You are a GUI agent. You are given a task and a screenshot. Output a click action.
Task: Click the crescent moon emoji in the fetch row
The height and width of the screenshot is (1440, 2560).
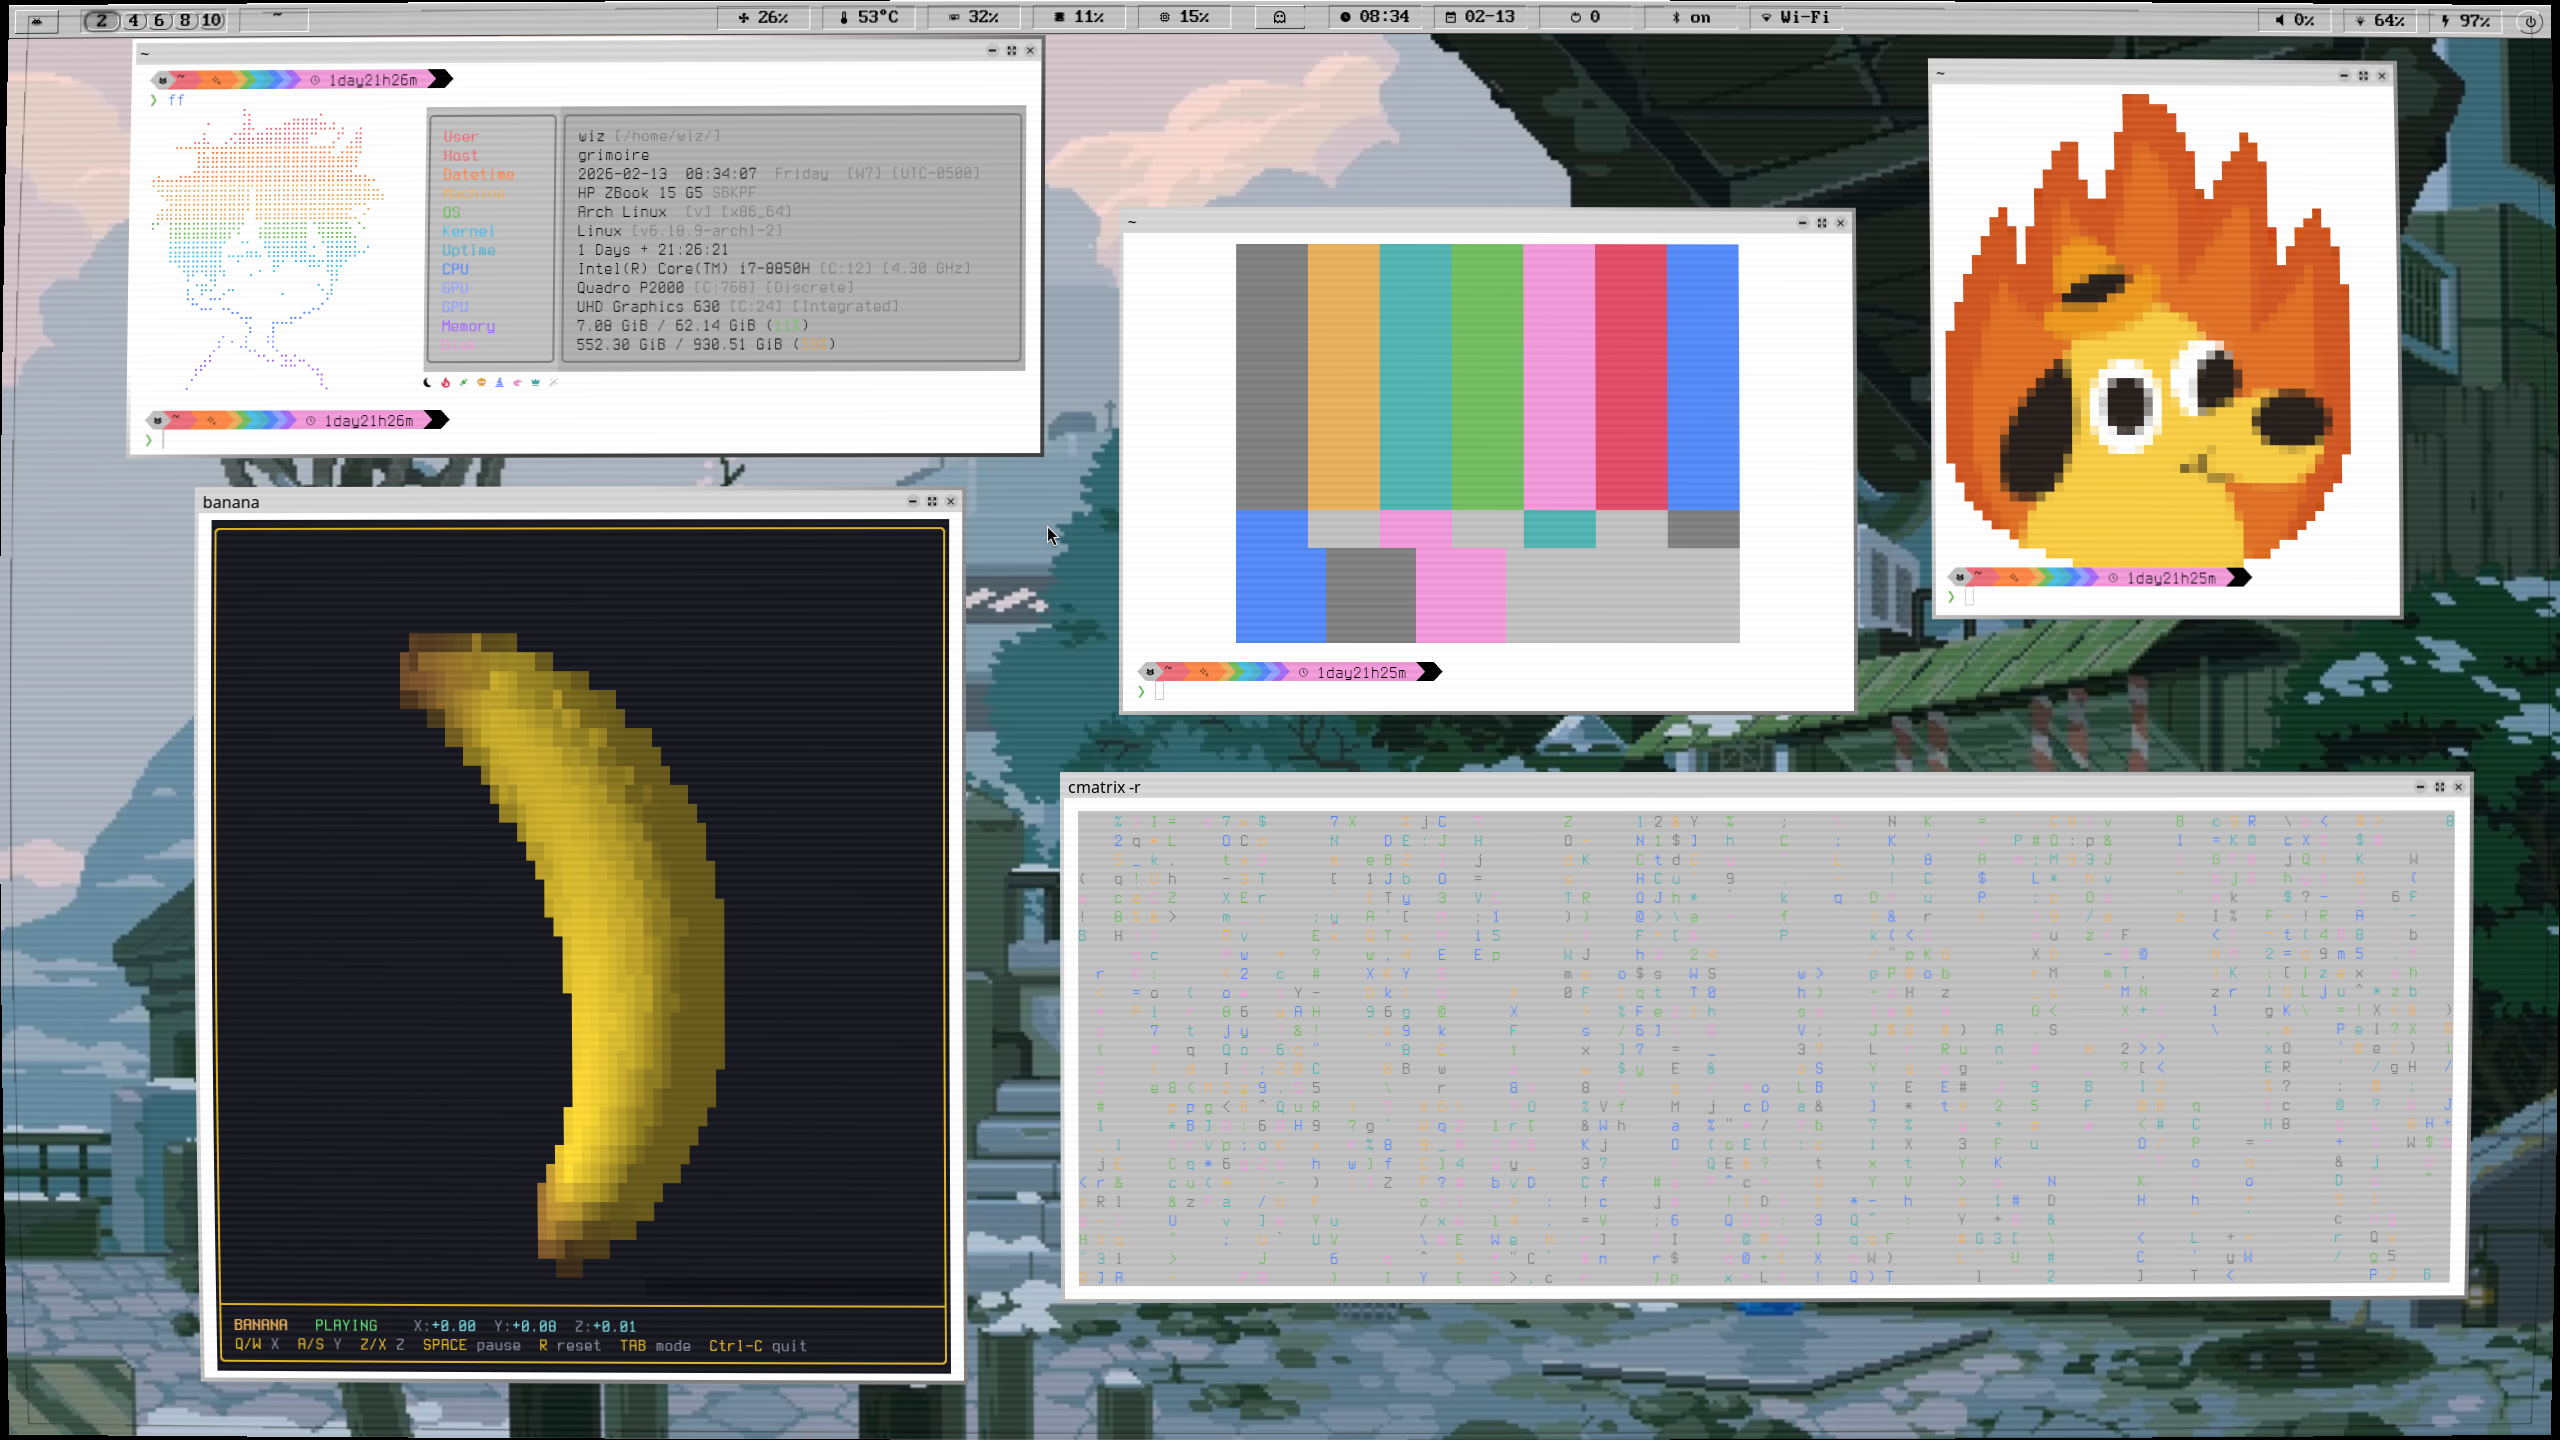coord(427,382)
